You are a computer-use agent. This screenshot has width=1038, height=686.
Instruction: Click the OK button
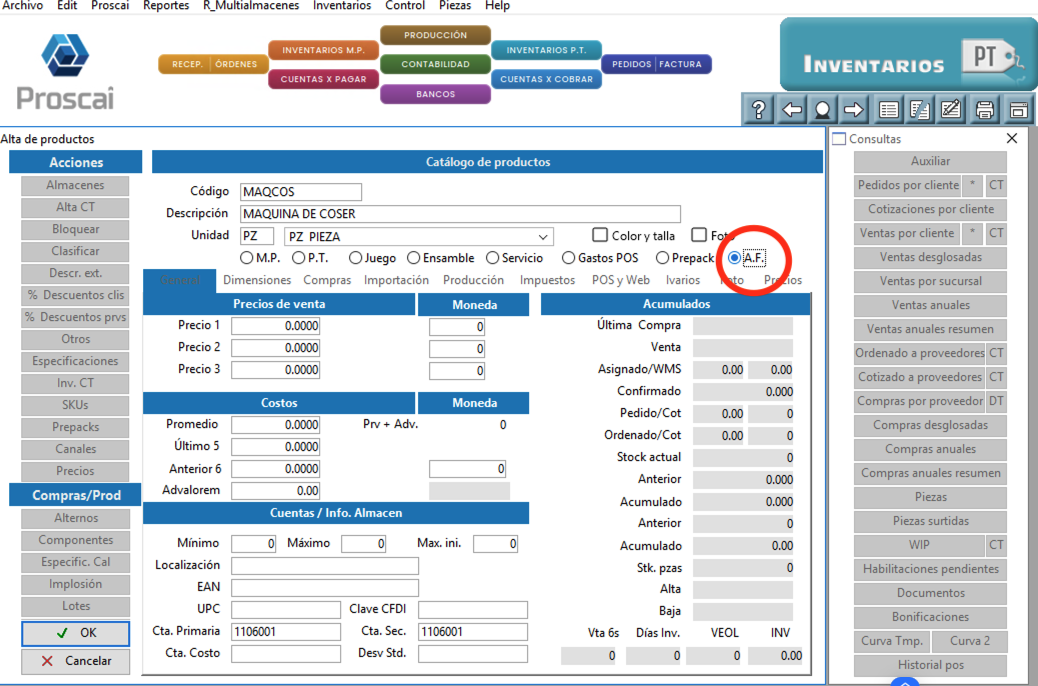pyautogui.click(x=75, y=633)
